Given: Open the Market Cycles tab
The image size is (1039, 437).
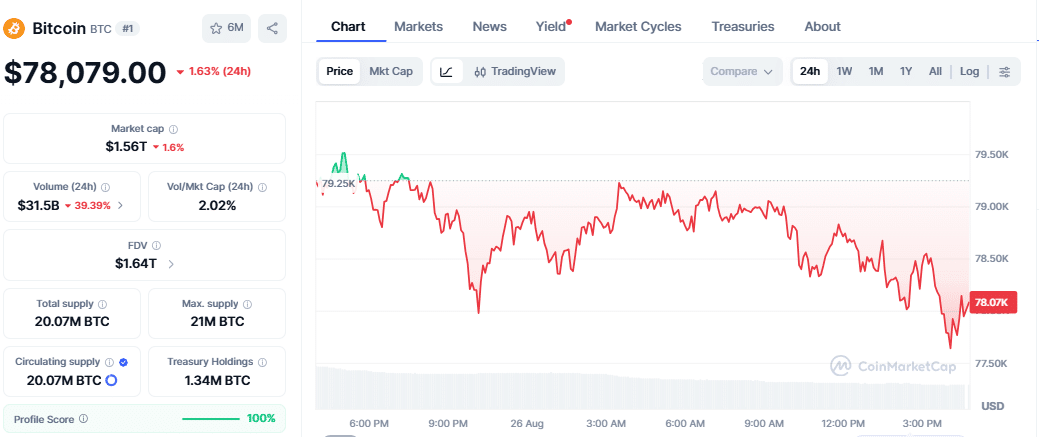Looking at the screenshot, I should (638, 27).
